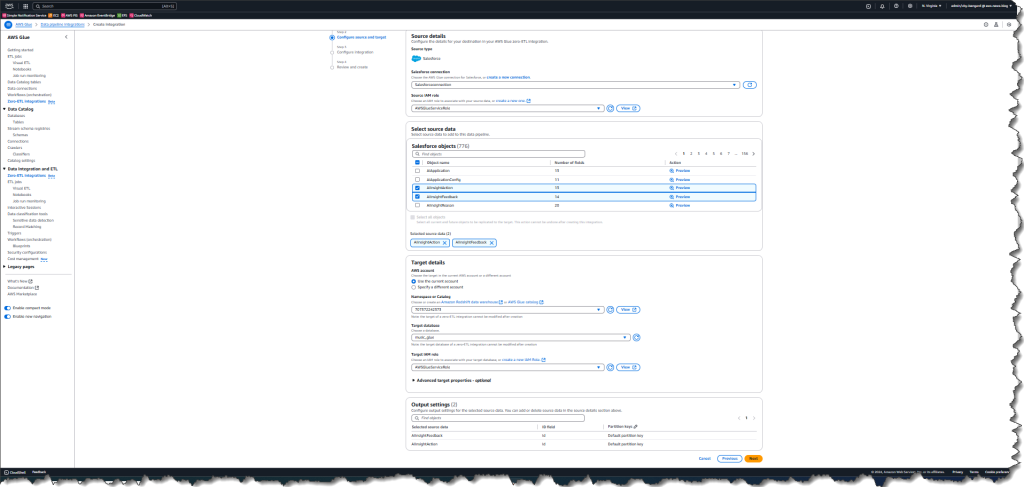Uncheck the AIInsightFeedback object checkbox
Viewport: 1024px width, 487px height.
click(x=417, y=196)
